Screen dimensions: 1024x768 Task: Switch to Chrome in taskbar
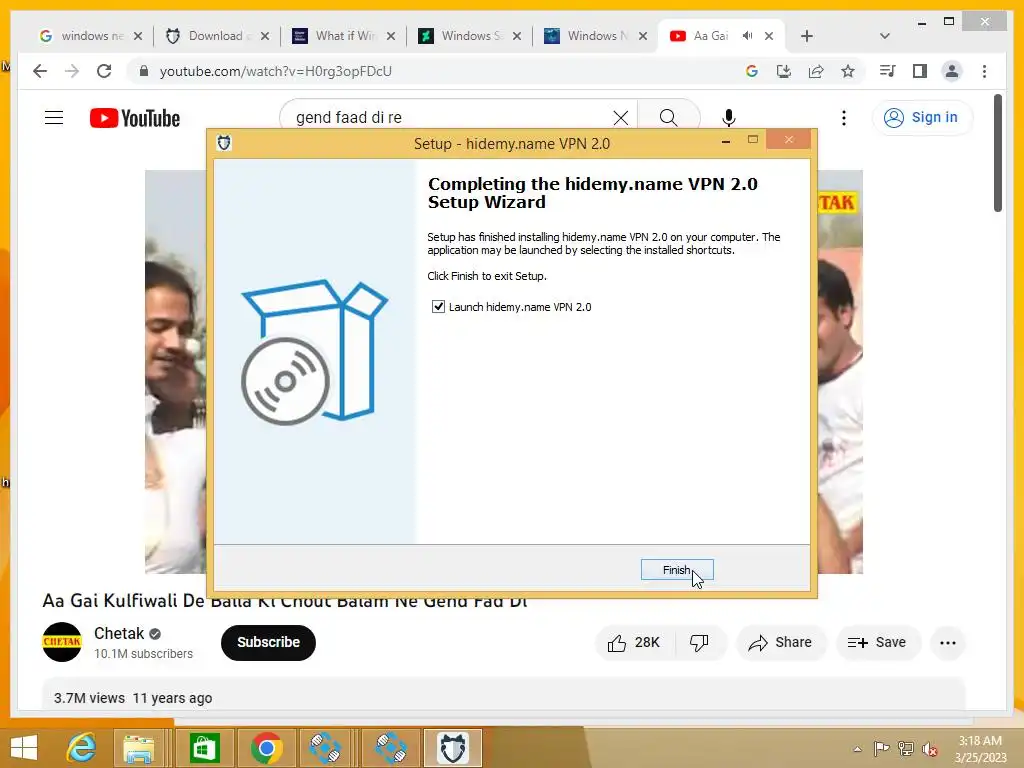266,748
